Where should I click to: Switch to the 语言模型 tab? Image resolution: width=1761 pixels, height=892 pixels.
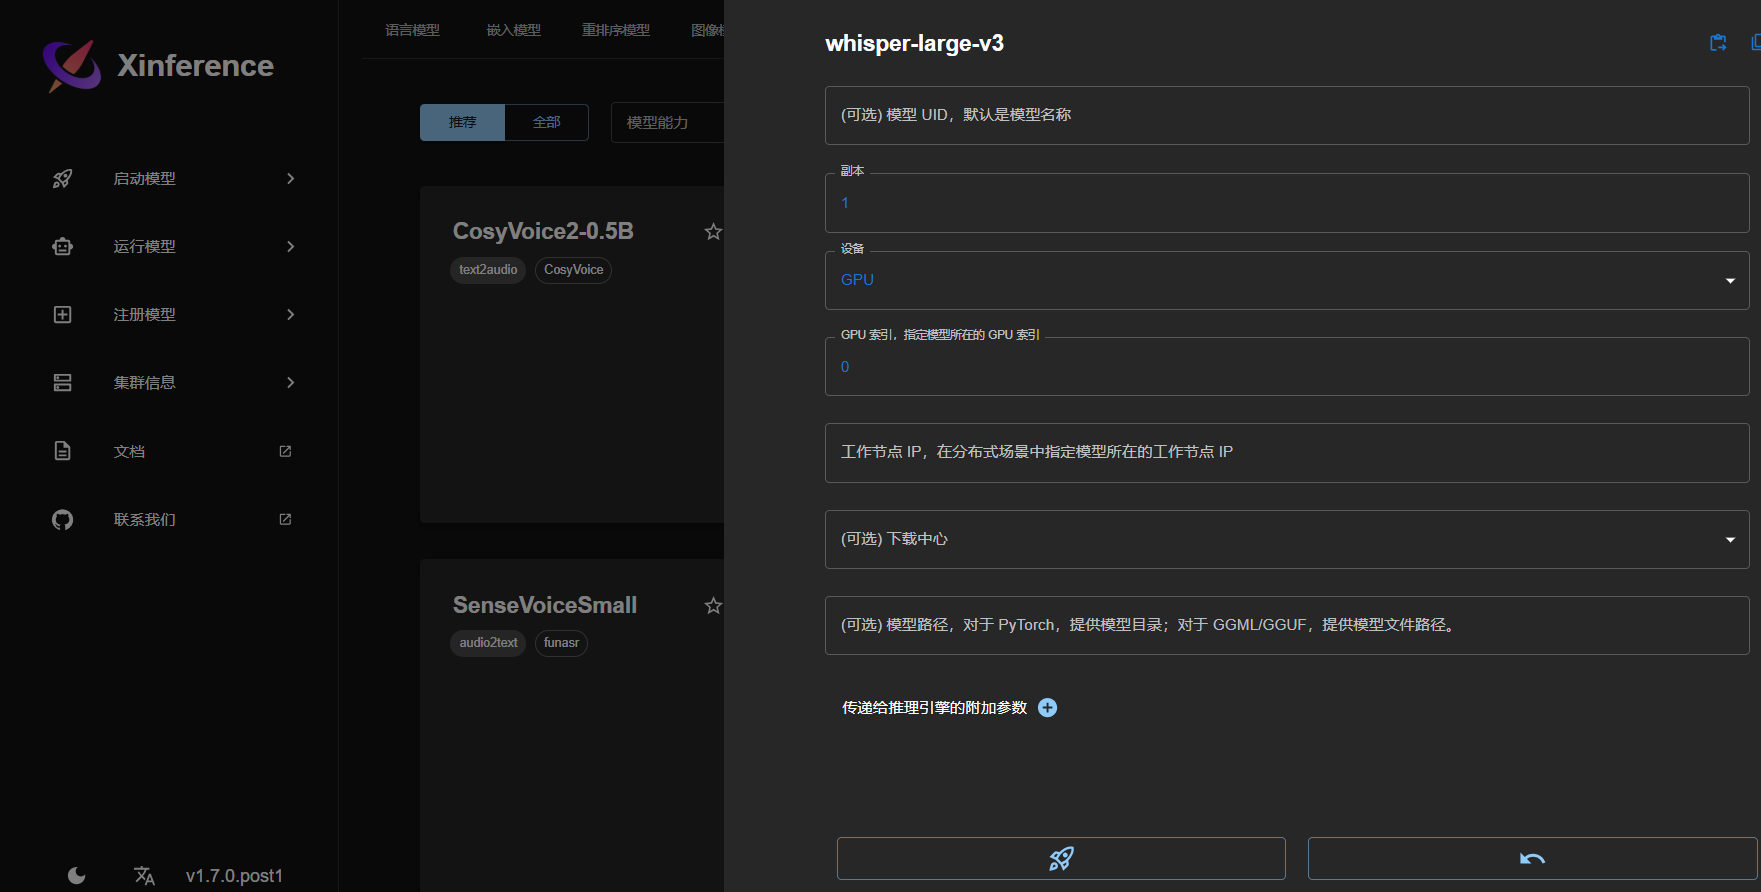click(412, 30)
